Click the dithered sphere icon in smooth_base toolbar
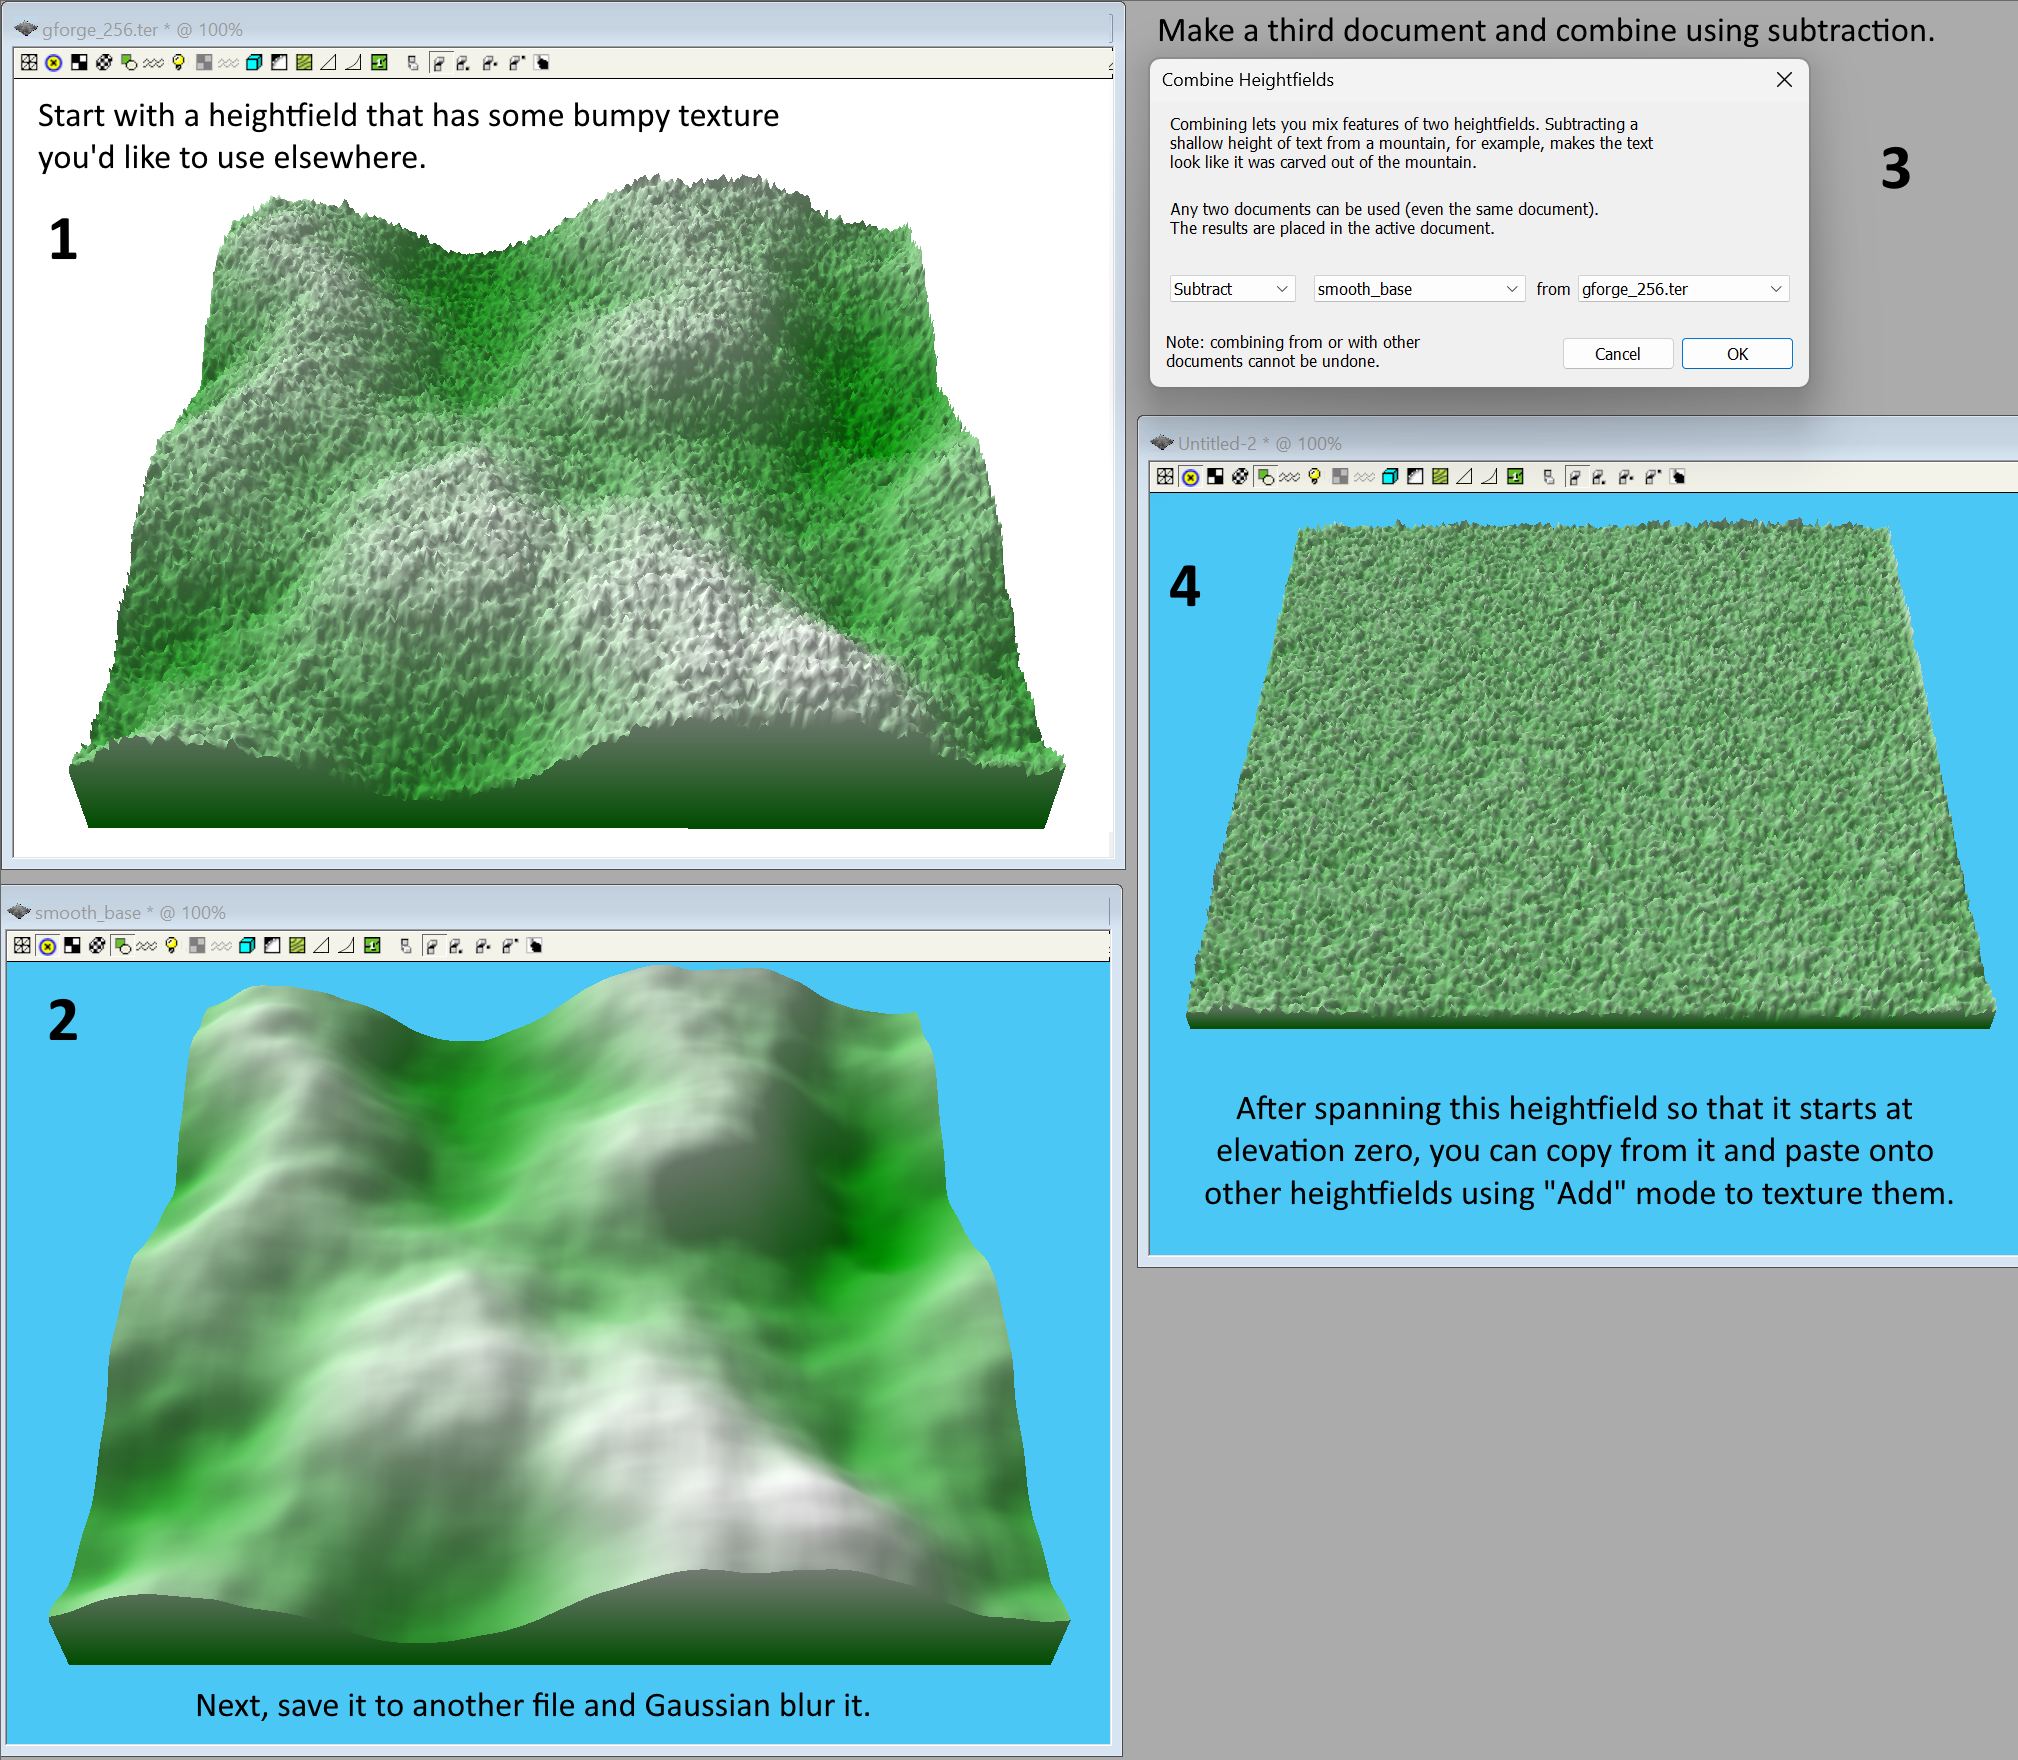Viewport: 2018px width, 1760px height. pyautogui.click(x=98, y=946)
